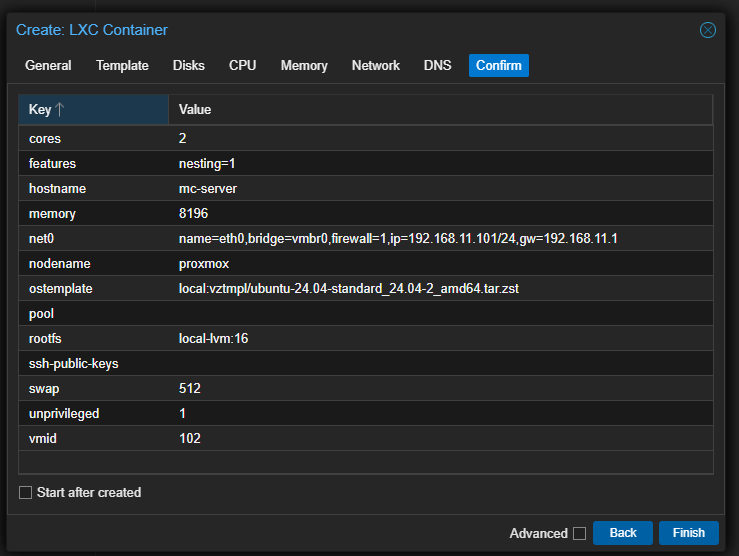This screenshot has width=739, height=556.
Task: Click the Finish button
Action: [x=688, y=533]
